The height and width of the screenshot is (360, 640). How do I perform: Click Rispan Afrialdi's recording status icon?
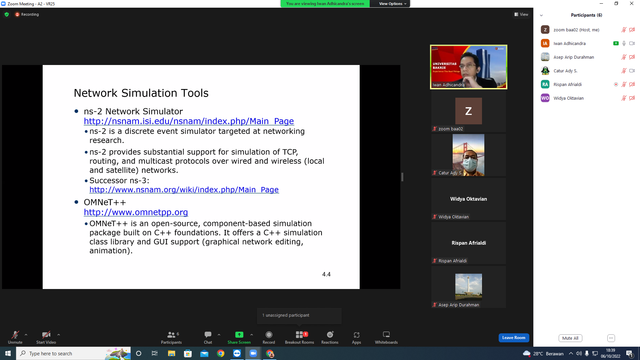pyautogui.click(x=616, y=84)
